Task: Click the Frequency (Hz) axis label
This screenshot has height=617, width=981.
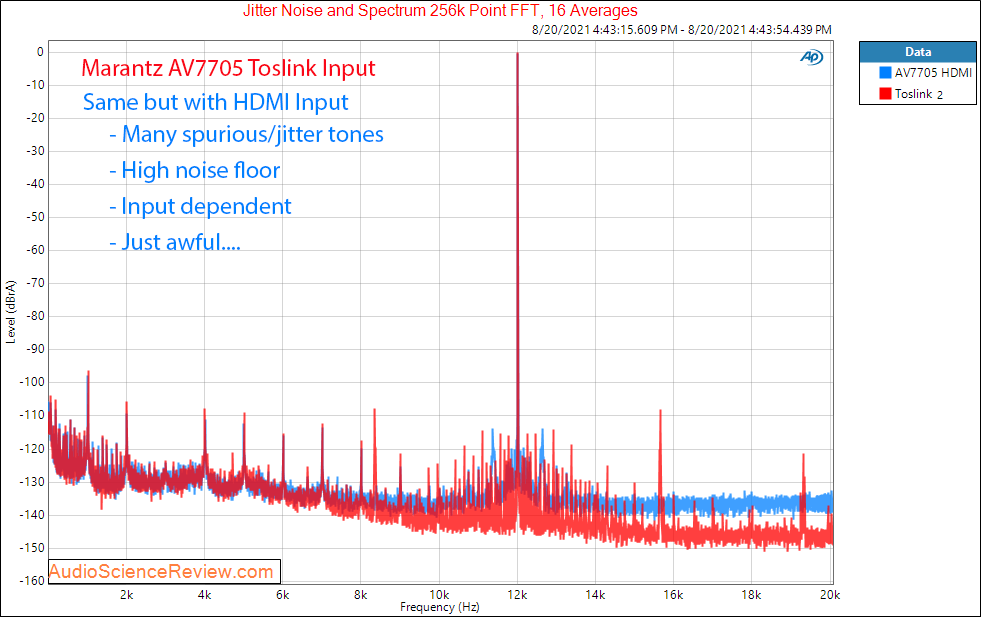Action: [x=440, y=607]
